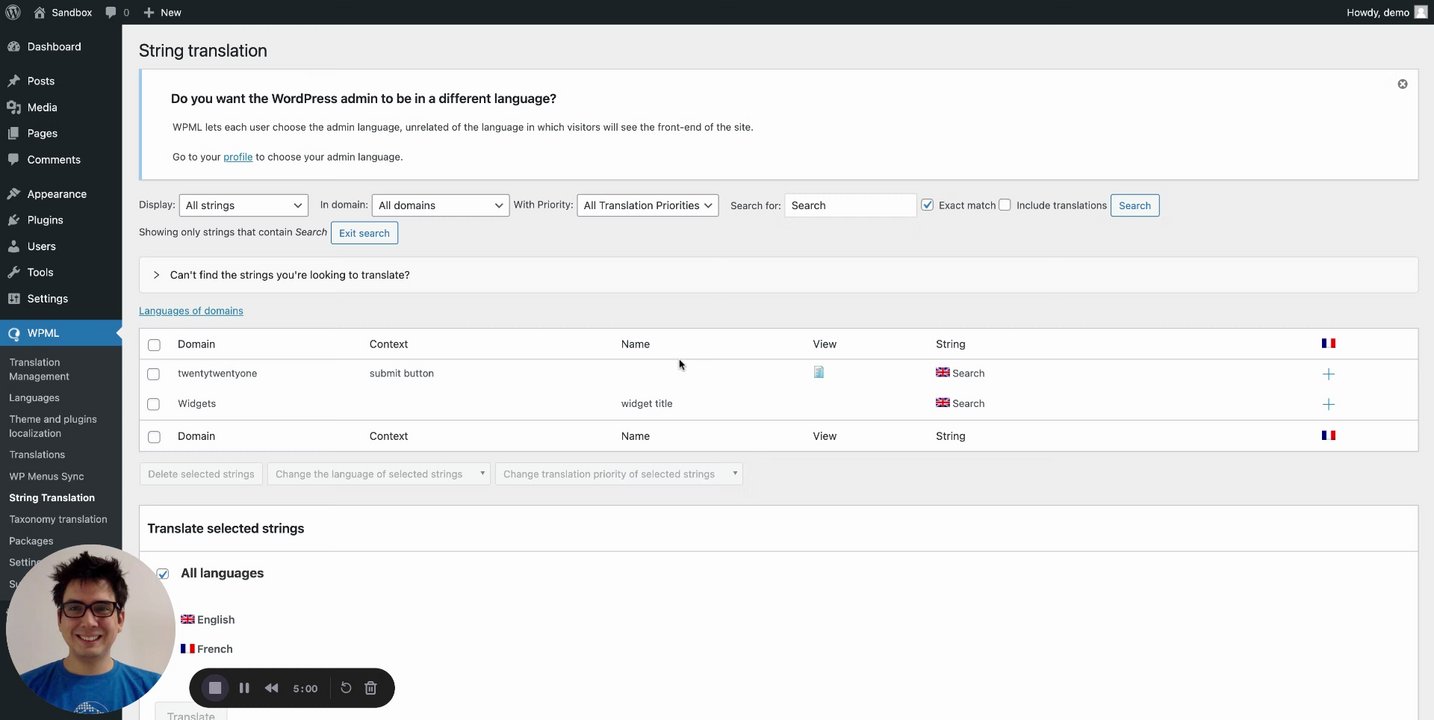
Task: Open the Display all strings dropdown
Action: pyautogui.click(x=243, y=205)
